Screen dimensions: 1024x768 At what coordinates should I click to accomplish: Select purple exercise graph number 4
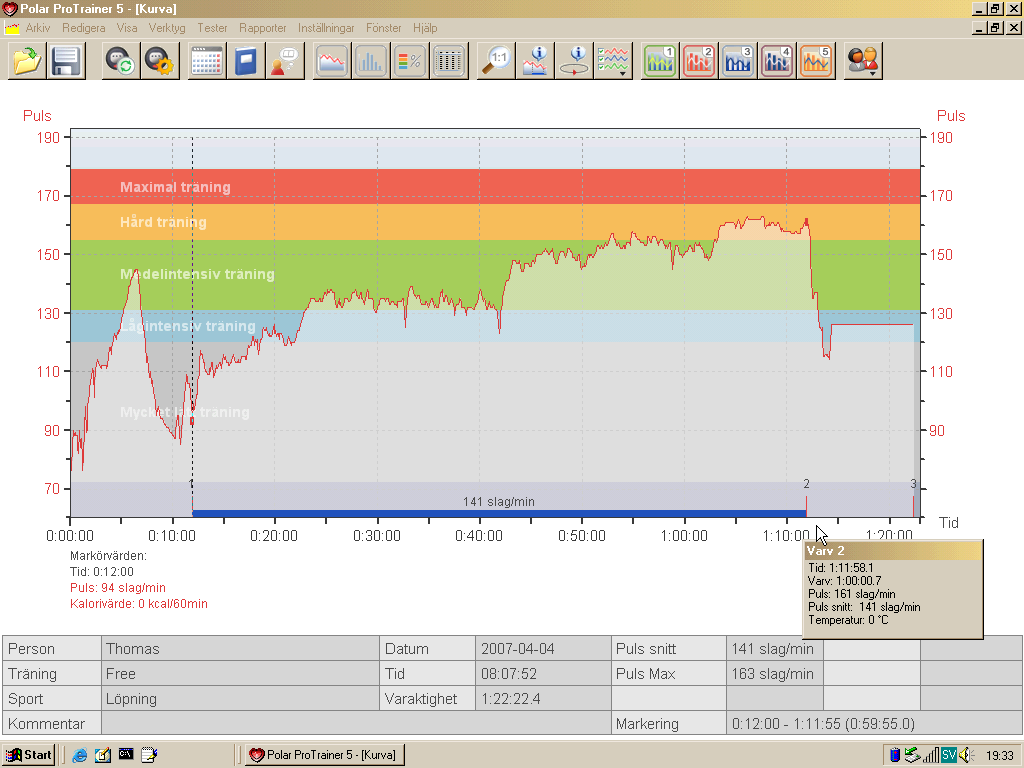click(777, 61)
